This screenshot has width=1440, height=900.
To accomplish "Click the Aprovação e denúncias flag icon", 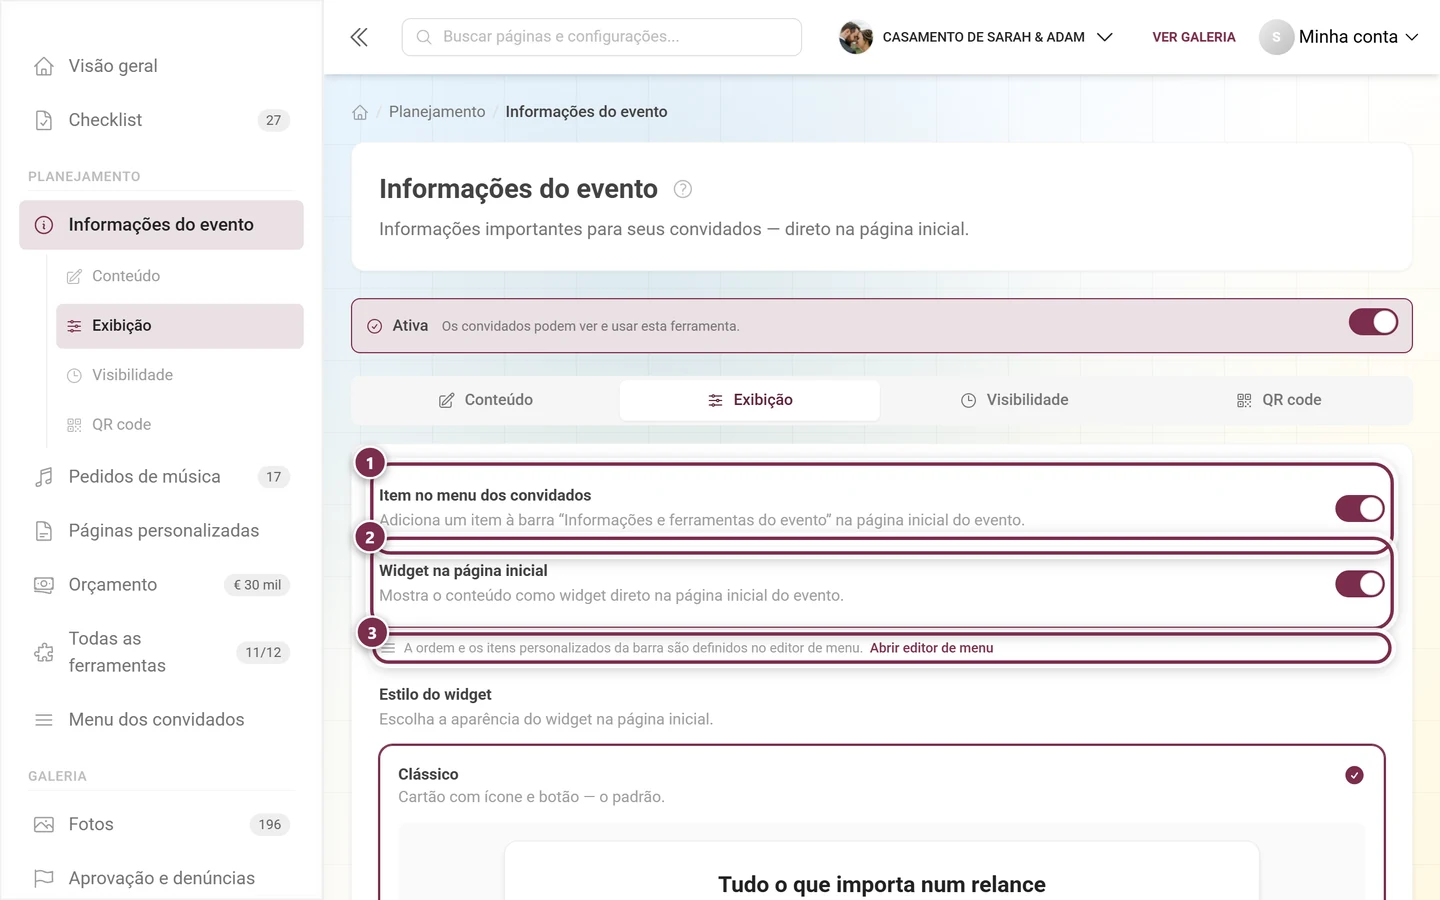I will 44,879.
